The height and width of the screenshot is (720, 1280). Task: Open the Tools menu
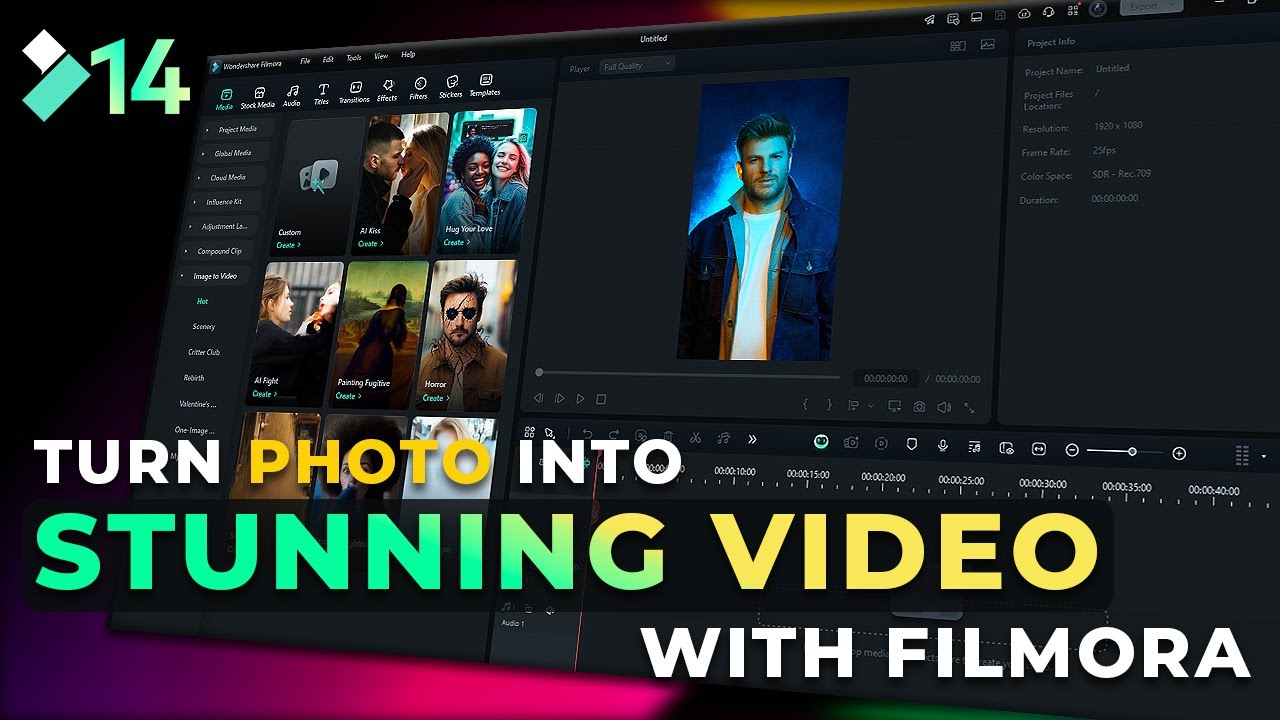(354, 58)
